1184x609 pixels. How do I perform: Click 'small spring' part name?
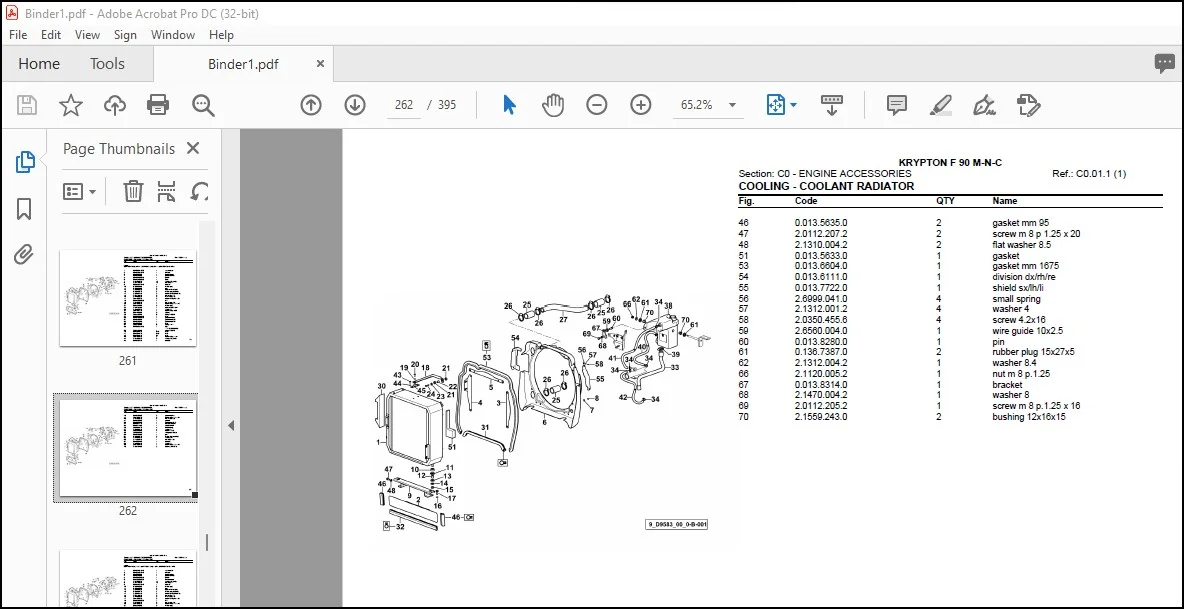1016,299
